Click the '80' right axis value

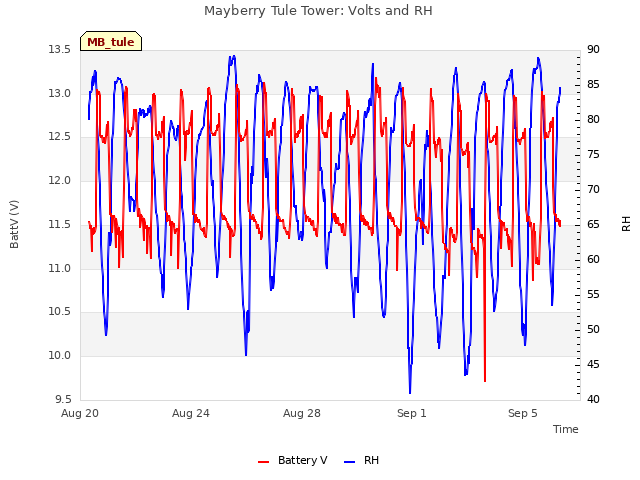[593, 120]
